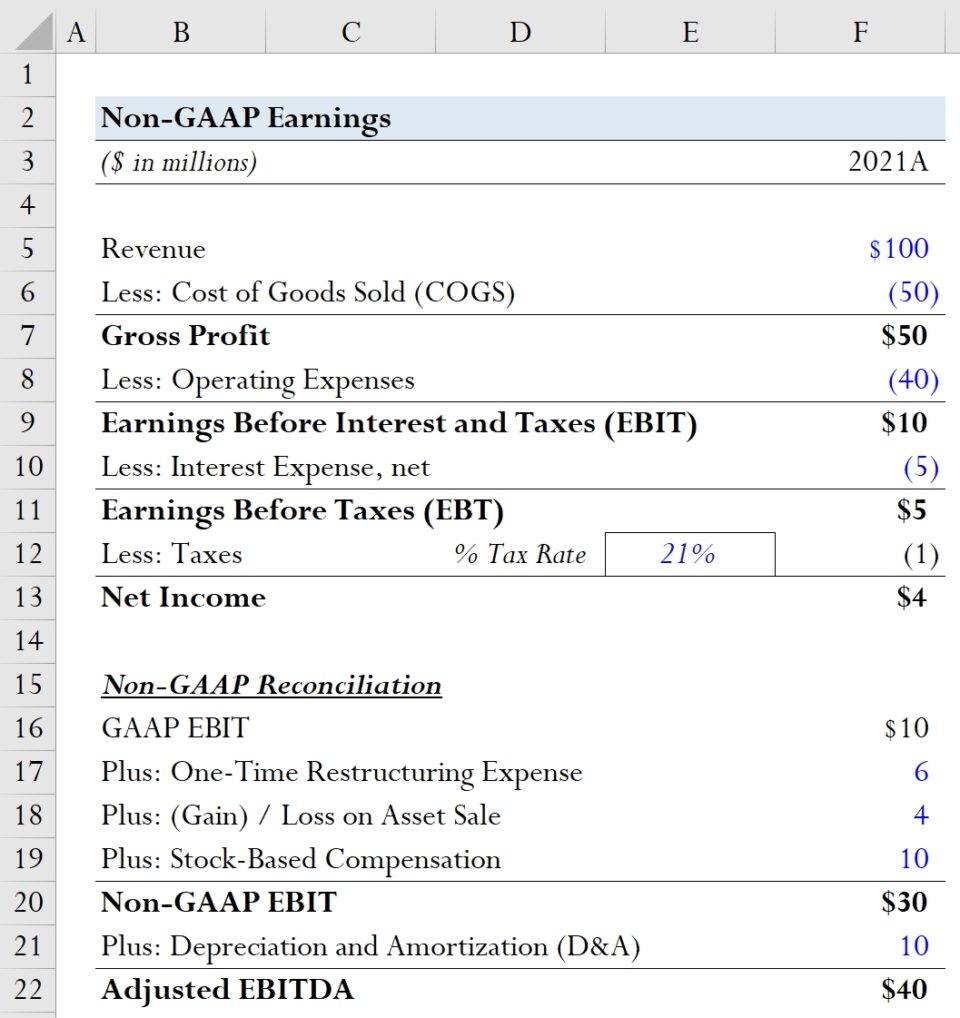
Task: Select row header 2
Action: [28, 117]
